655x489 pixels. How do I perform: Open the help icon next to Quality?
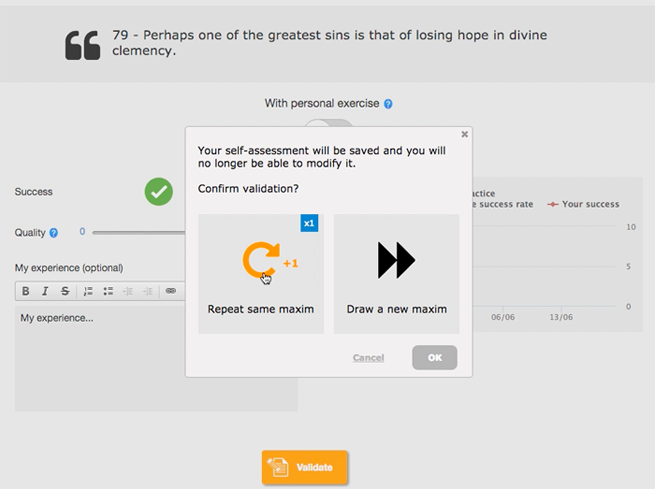click(53, 233)
